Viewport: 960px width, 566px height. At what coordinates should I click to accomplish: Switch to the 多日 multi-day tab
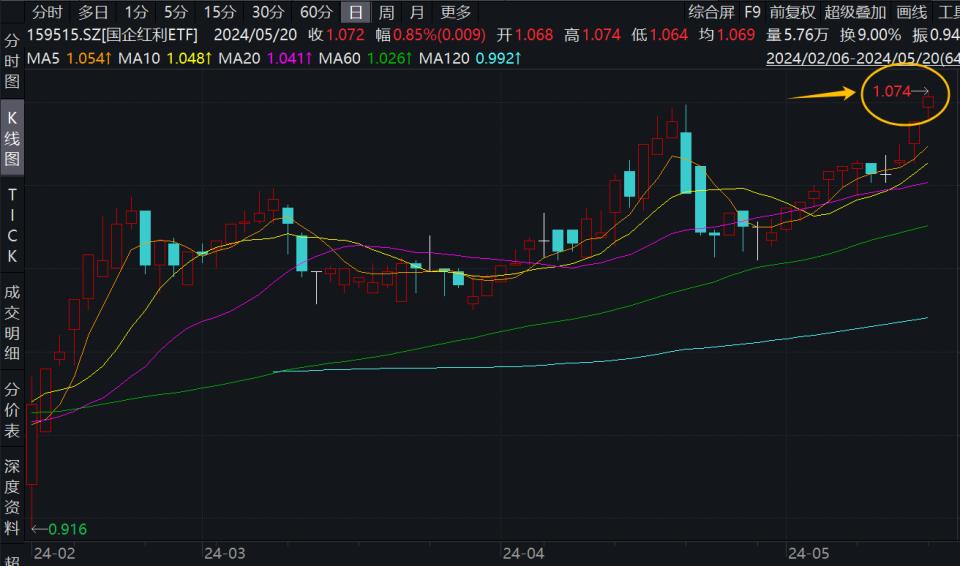pos(94,12)
